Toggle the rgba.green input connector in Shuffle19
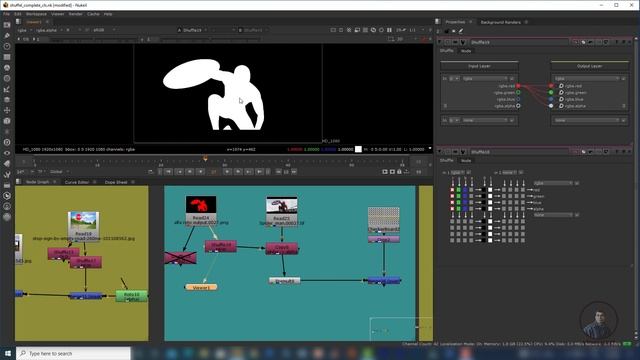640x360 pixels. (518, 93)
